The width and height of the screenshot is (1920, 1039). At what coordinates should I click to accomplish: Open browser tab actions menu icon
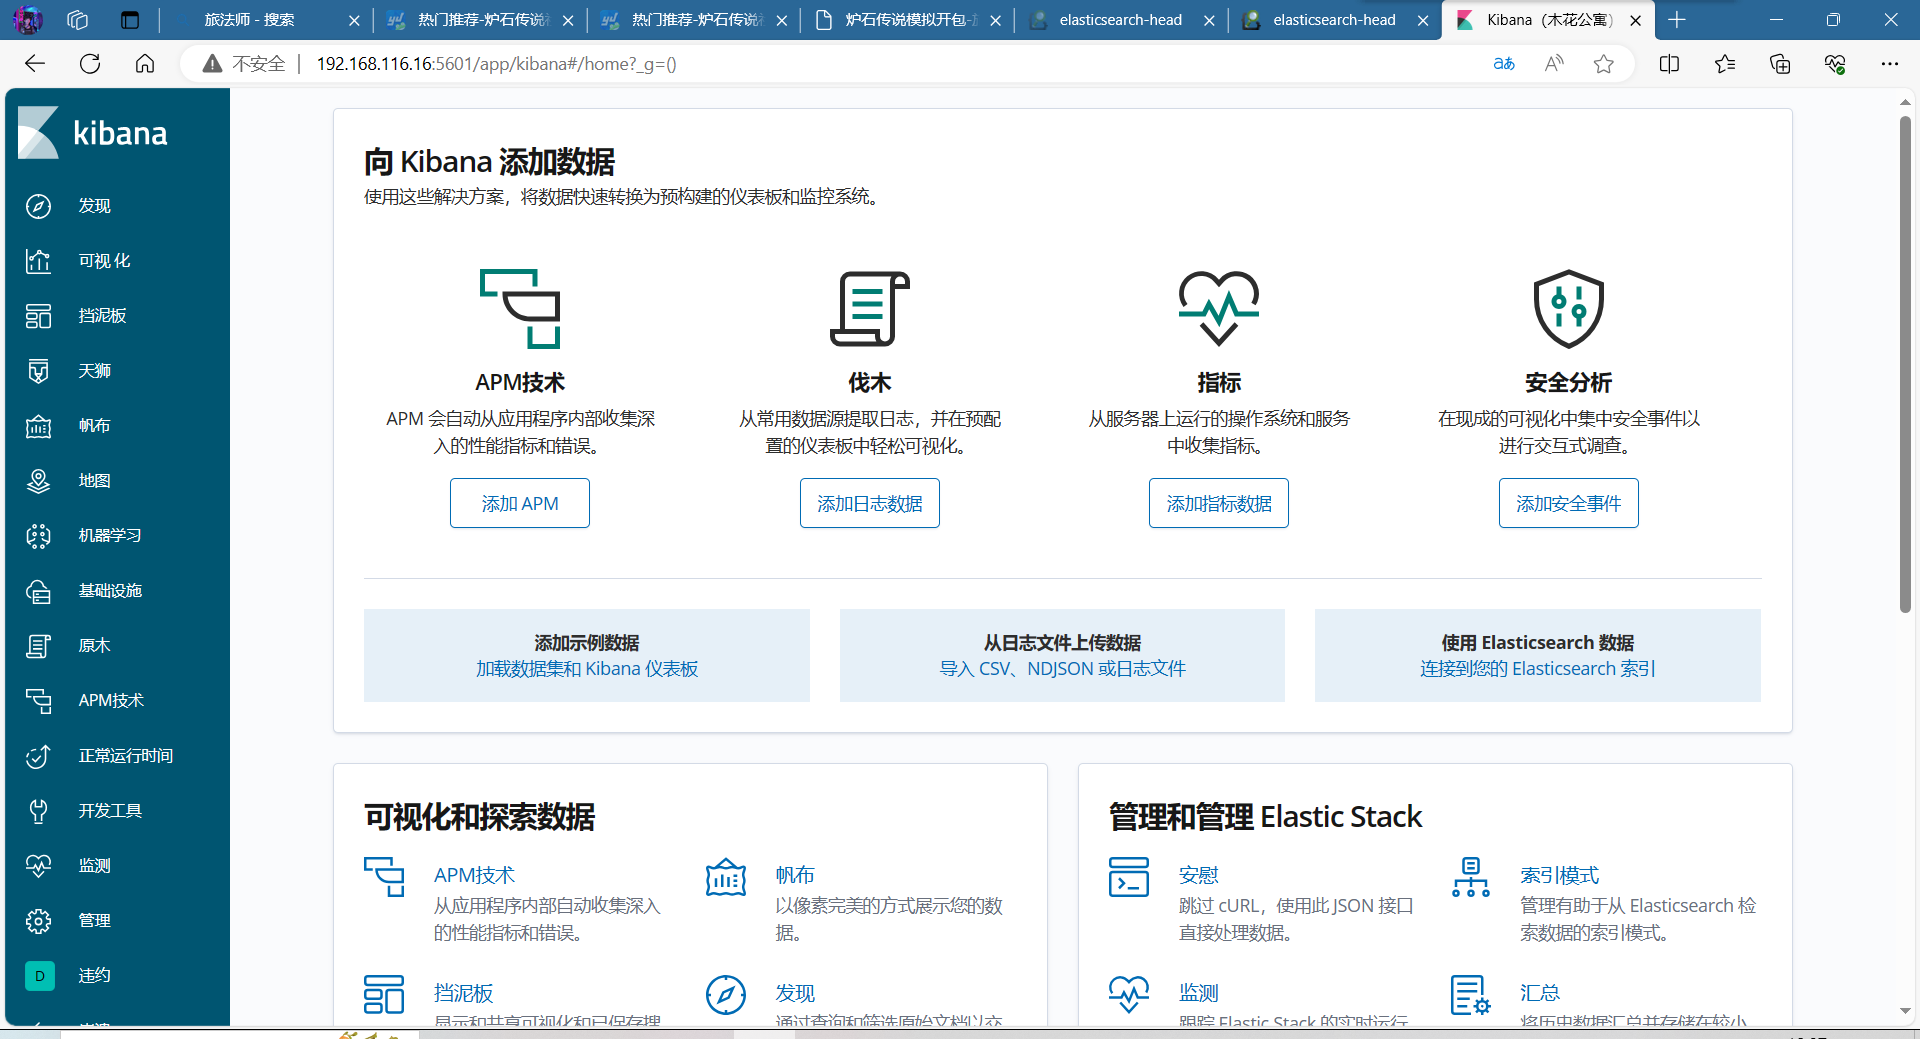pyautogui.click(x=130, y=20)
